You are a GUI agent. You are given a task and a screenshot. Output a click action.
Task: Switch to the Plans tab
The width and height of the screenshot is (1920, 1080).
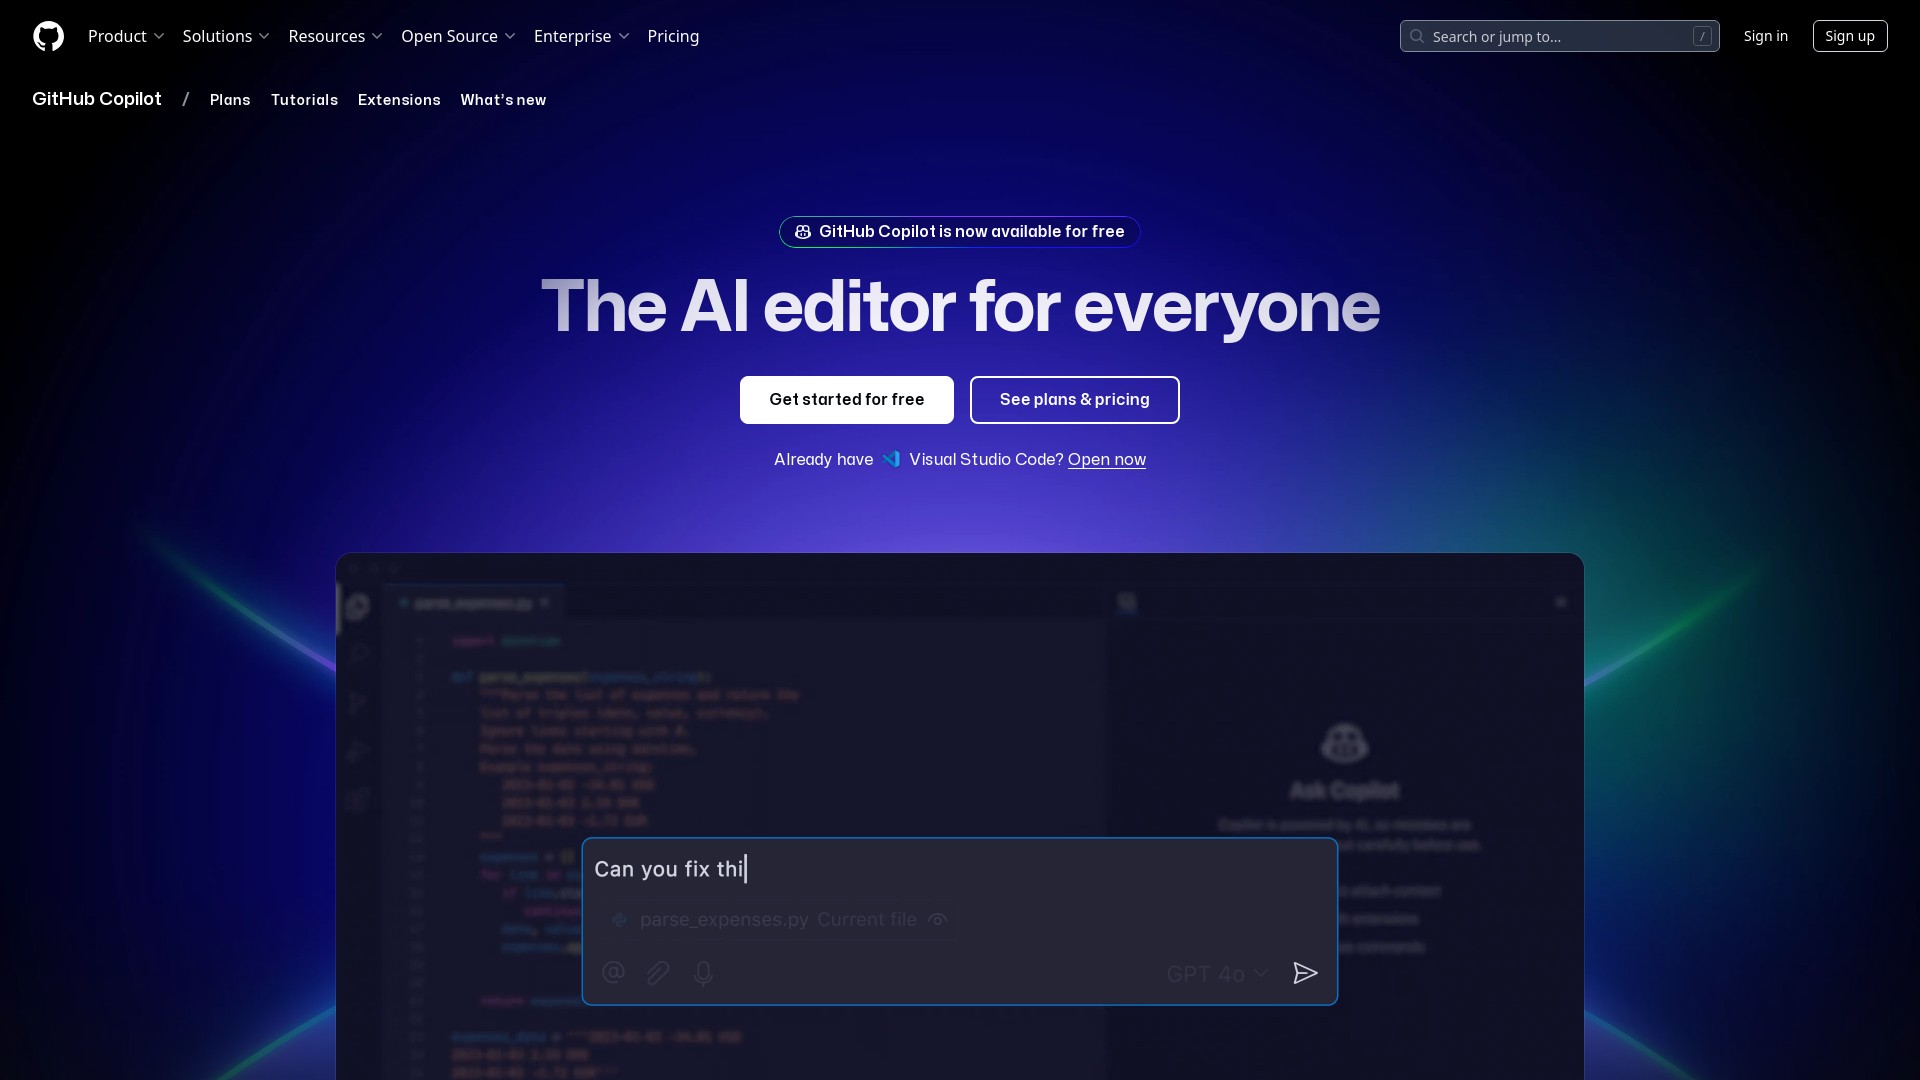pyautogui.click(x=230, y=100)
